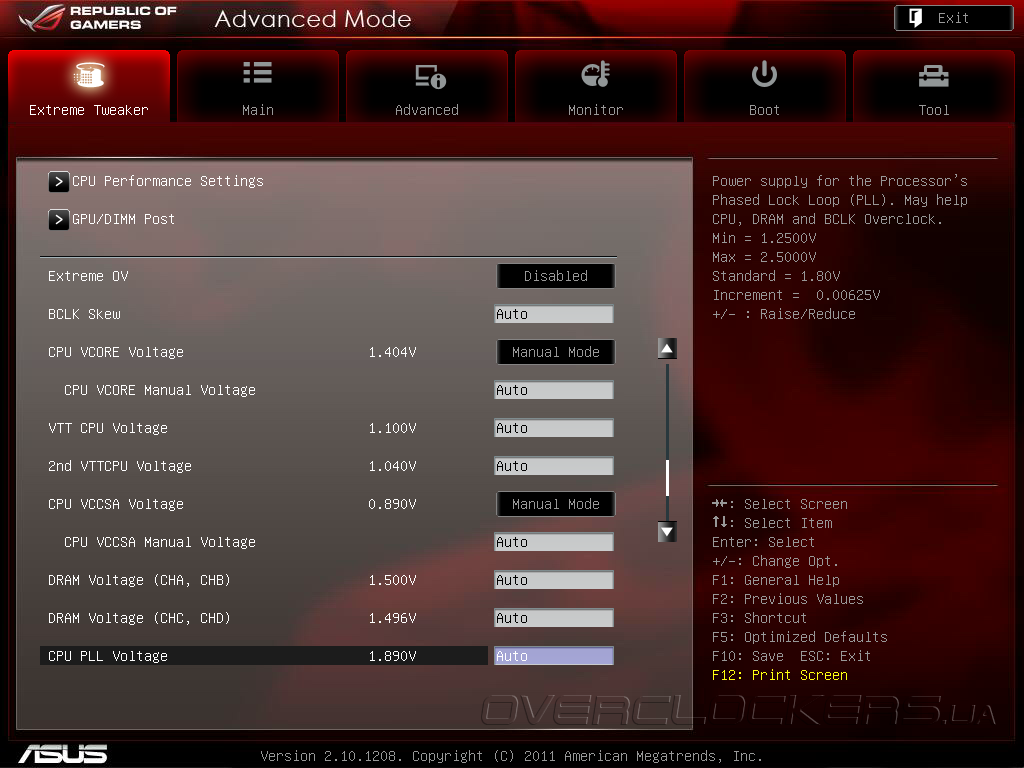1024x768 pixels.
Task: Click the Advanced monitor-info icon
Action: [x=430, y=76]
